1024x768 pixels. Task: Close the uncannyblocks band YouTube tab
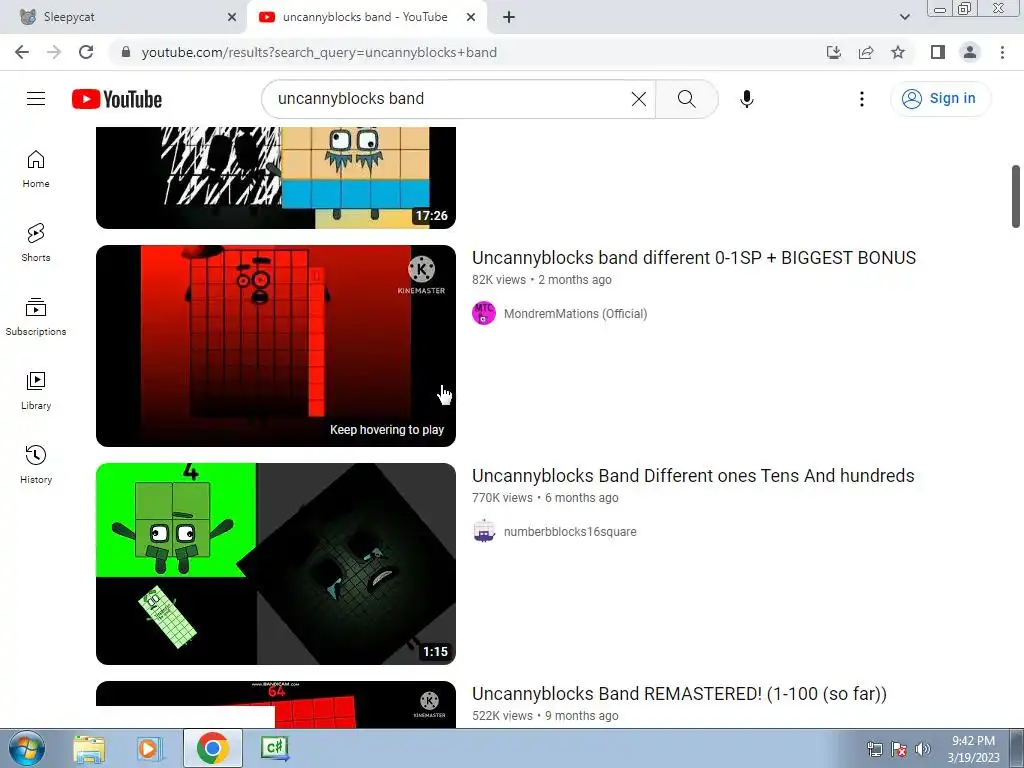471,17
